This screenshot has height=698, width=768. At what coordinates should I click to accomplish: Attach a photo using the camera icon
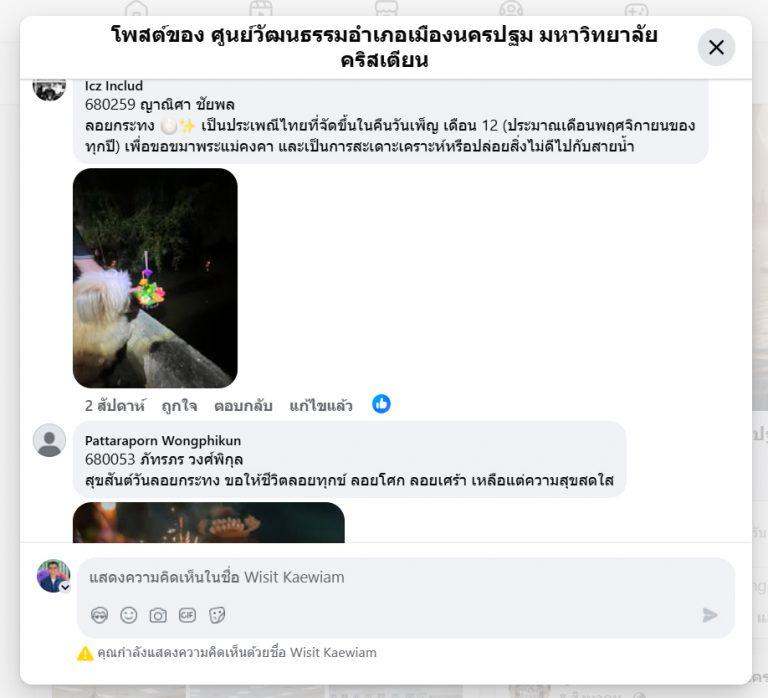158,615
